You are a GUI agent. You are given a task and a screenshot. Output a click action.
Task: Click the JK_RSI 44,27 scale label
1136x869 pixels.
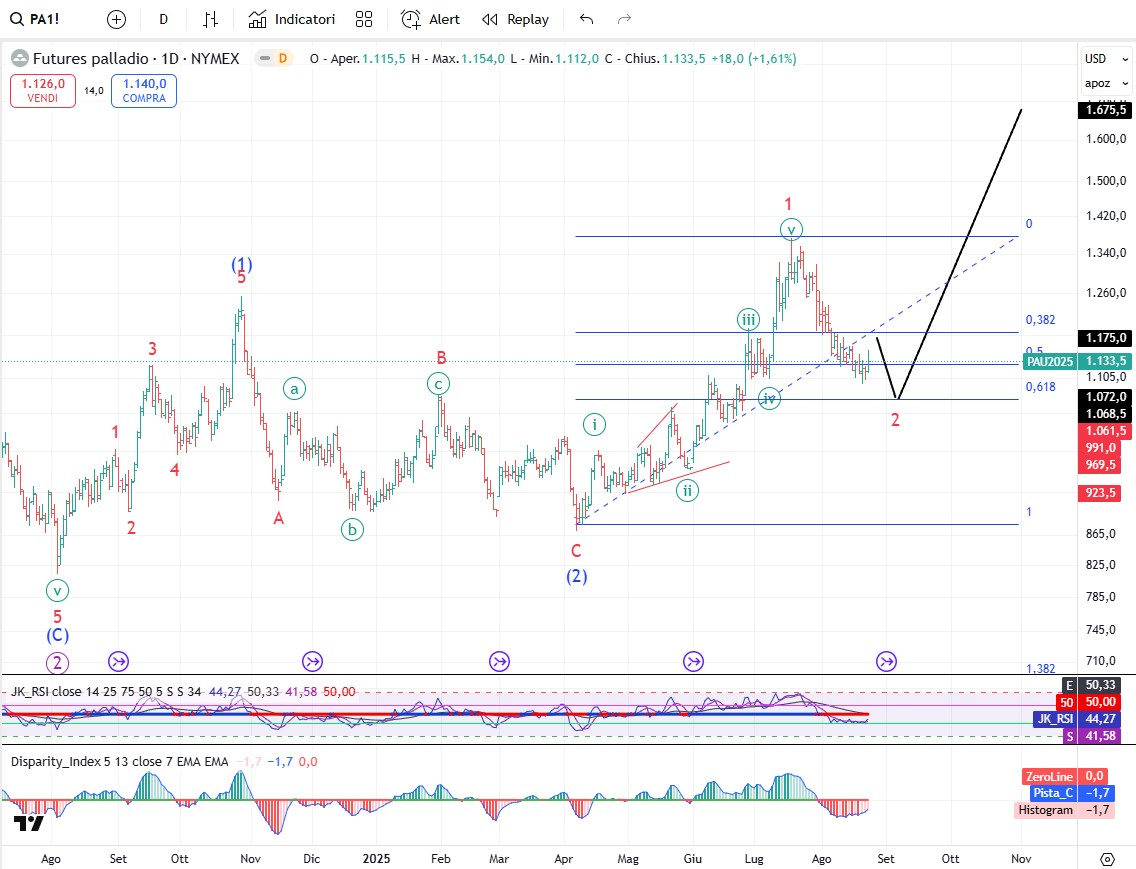1077,718
